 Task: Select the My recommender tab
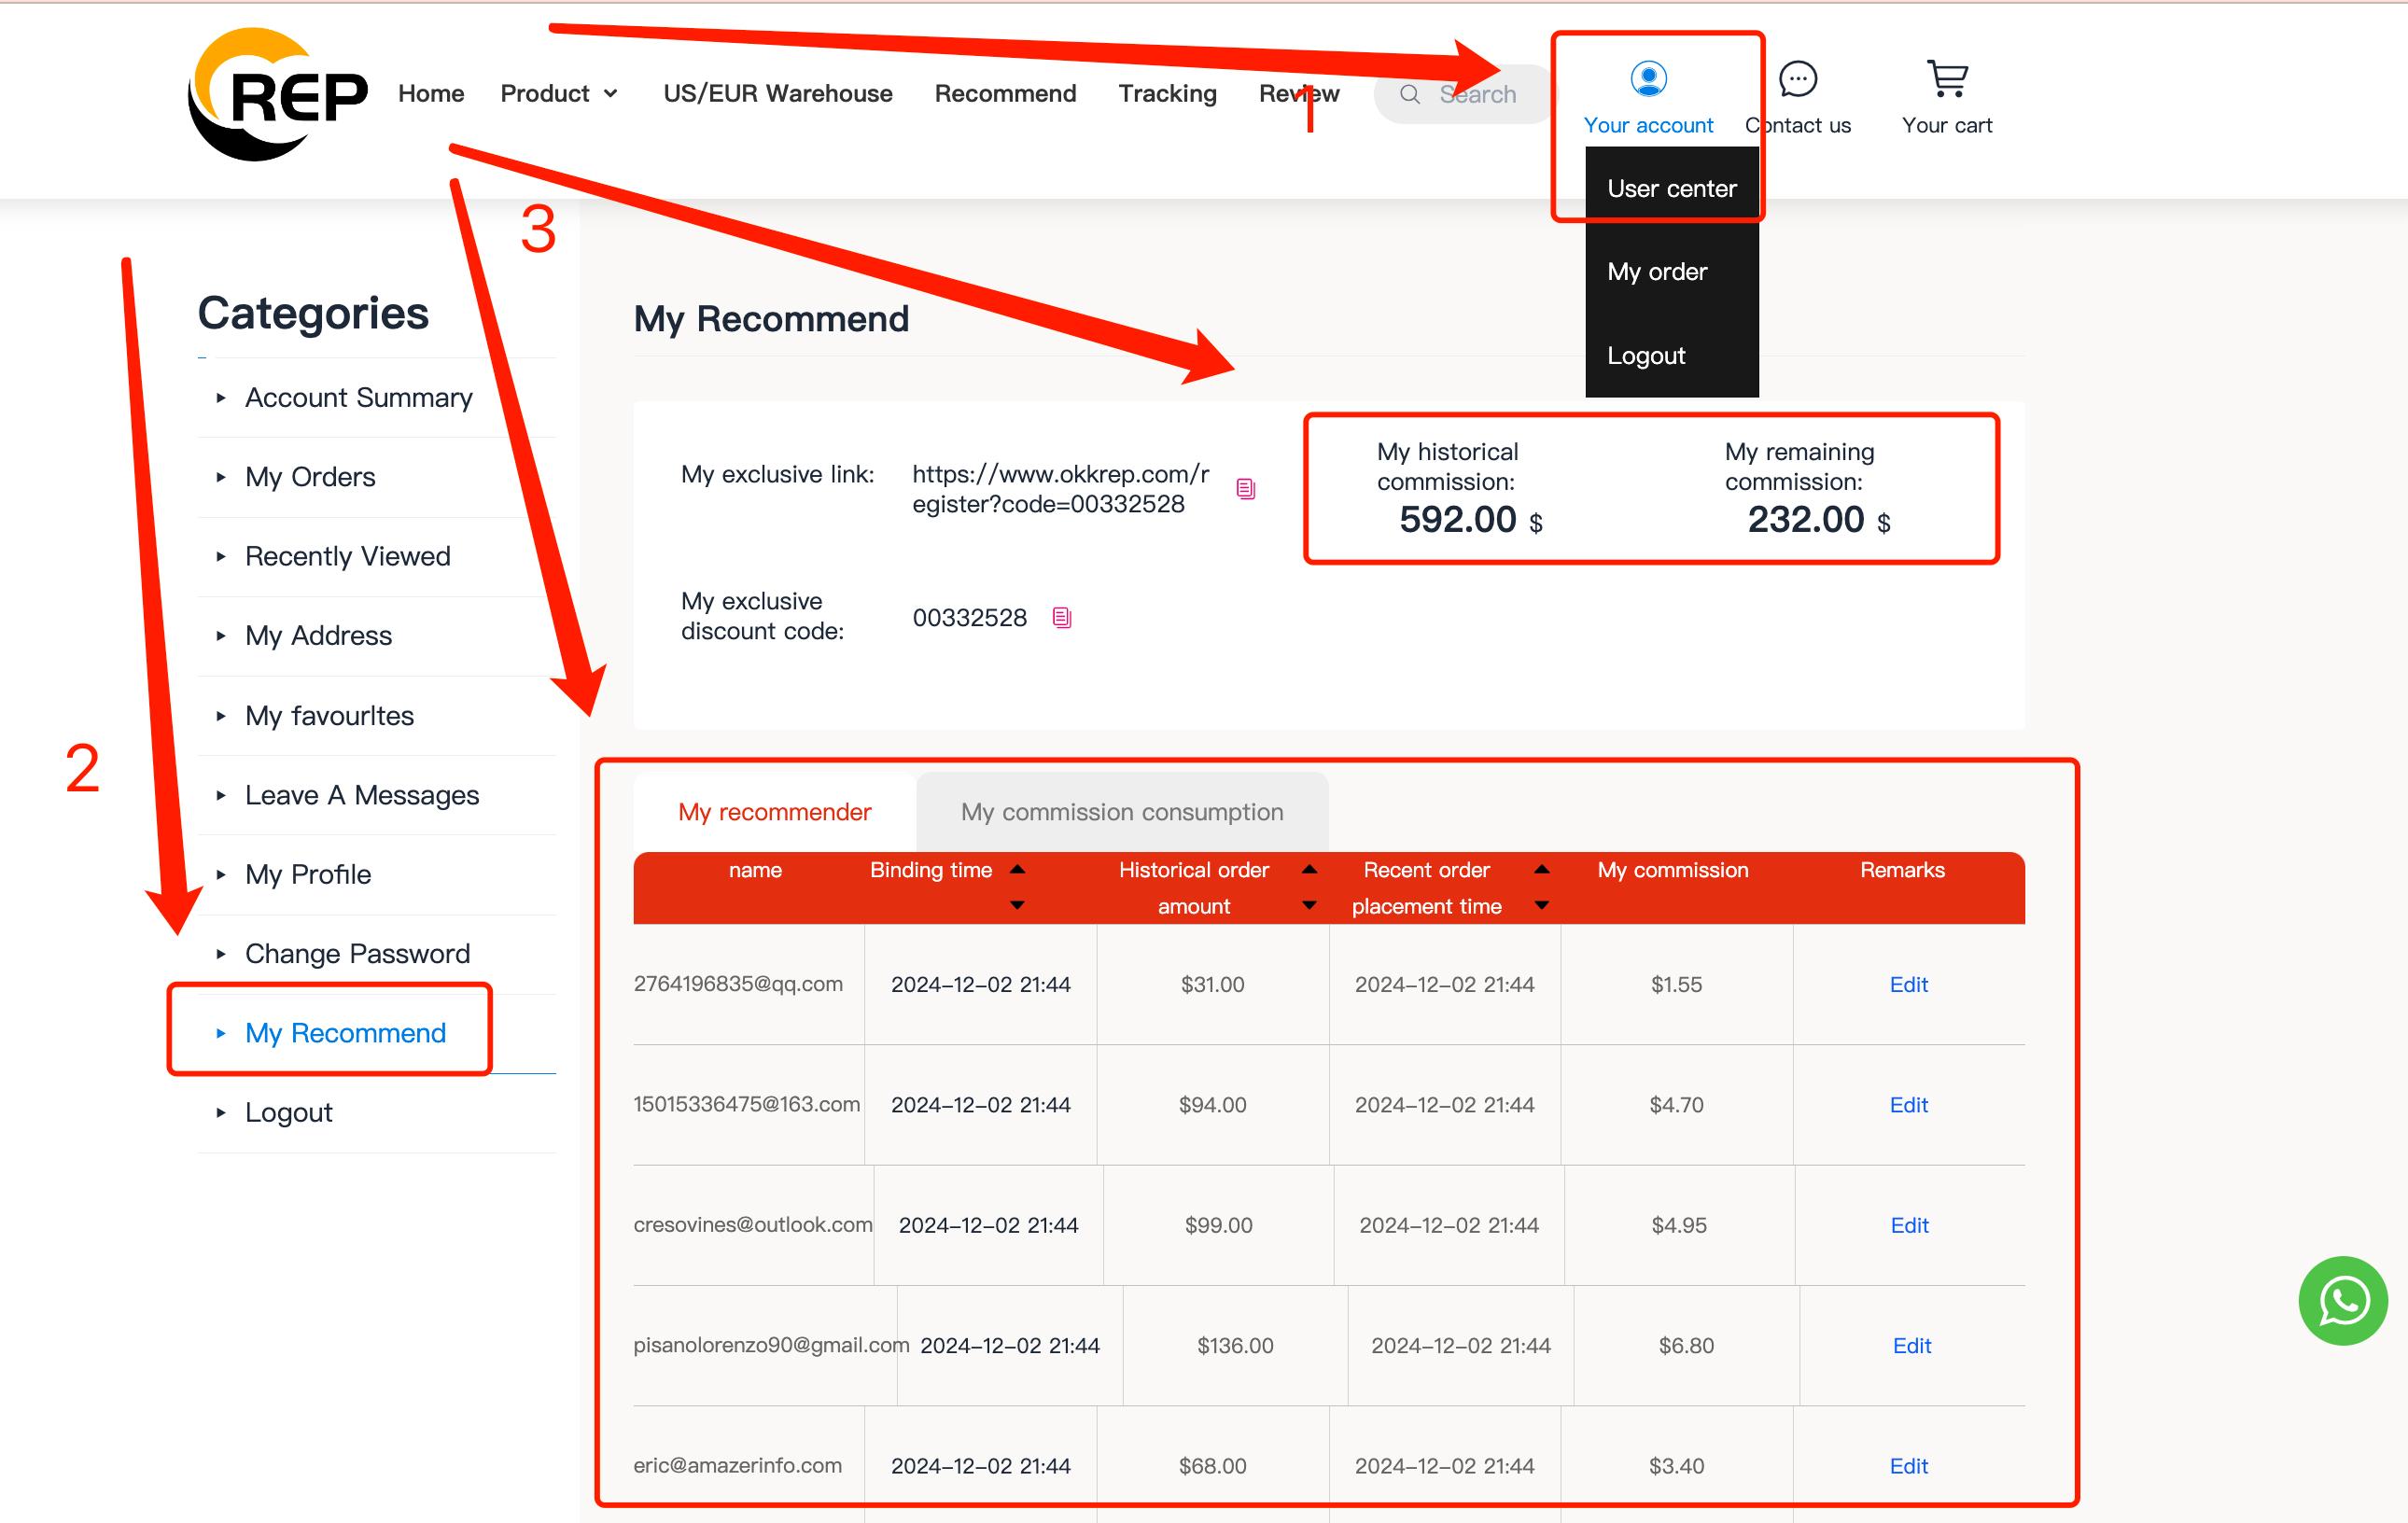tap(774, 812)
